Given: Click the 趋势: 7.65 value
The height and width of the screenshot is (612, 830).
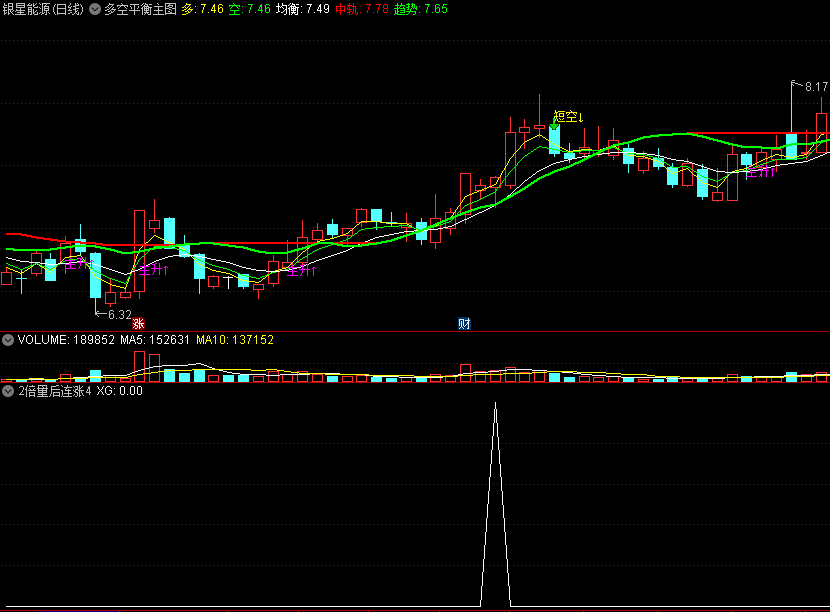Looking at the screenshot, I should click(x=421, y=9).
